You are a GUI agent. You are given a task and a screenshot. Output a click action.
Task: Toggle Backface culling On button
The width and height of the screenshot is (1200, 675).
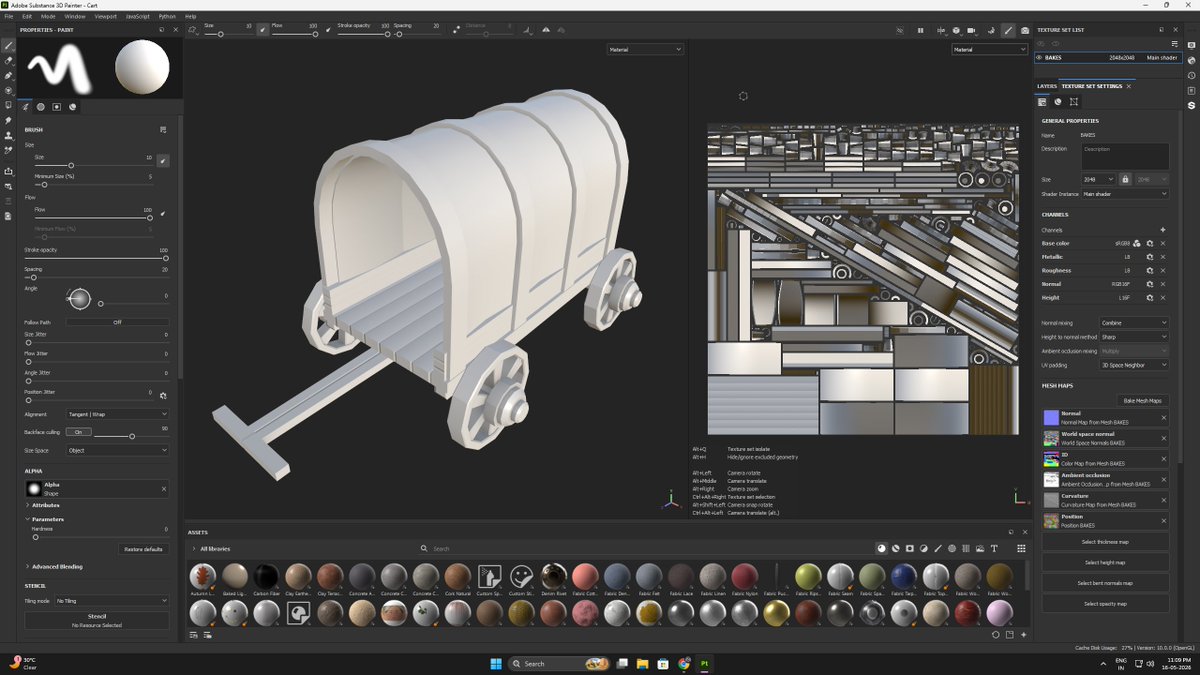tap(79, 432)
